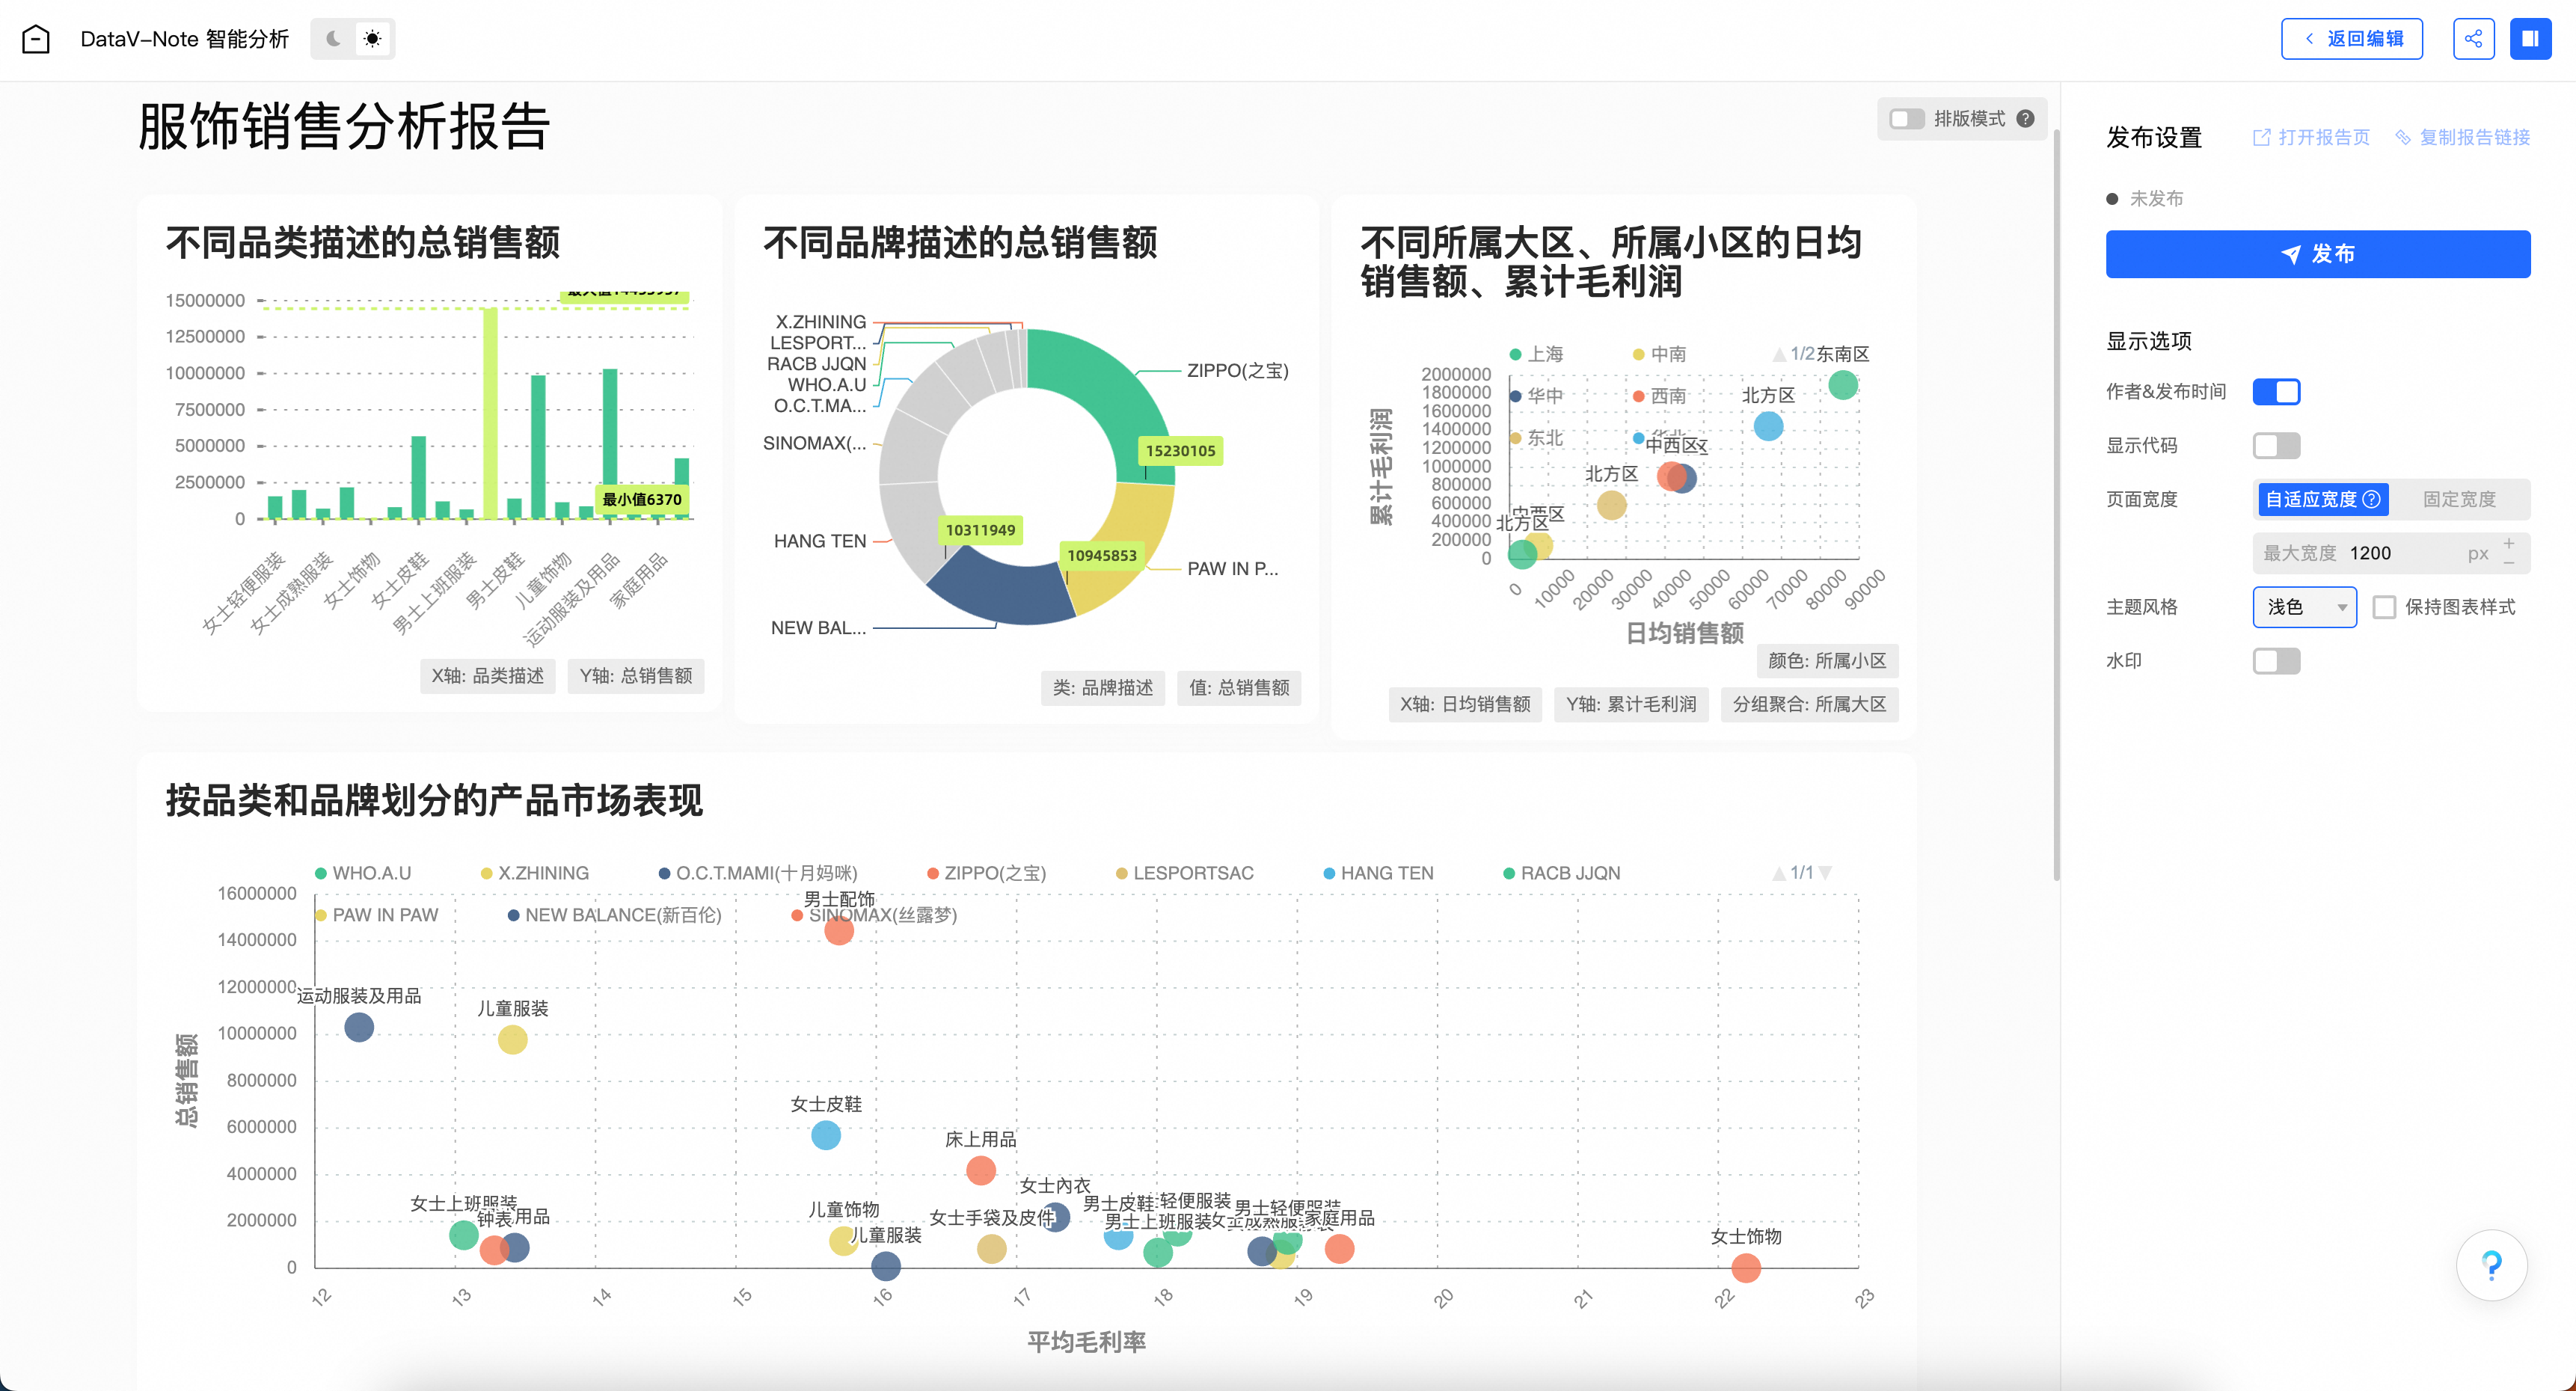Enable the 显示代码 switch
The image size is (2576, 1391).
2276,446
